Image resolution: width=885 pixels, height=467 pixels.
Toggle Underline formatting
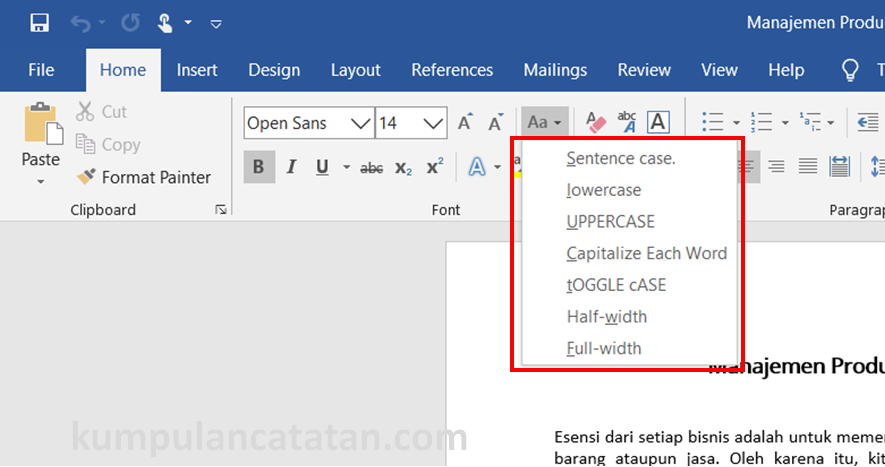pos(322,167)
